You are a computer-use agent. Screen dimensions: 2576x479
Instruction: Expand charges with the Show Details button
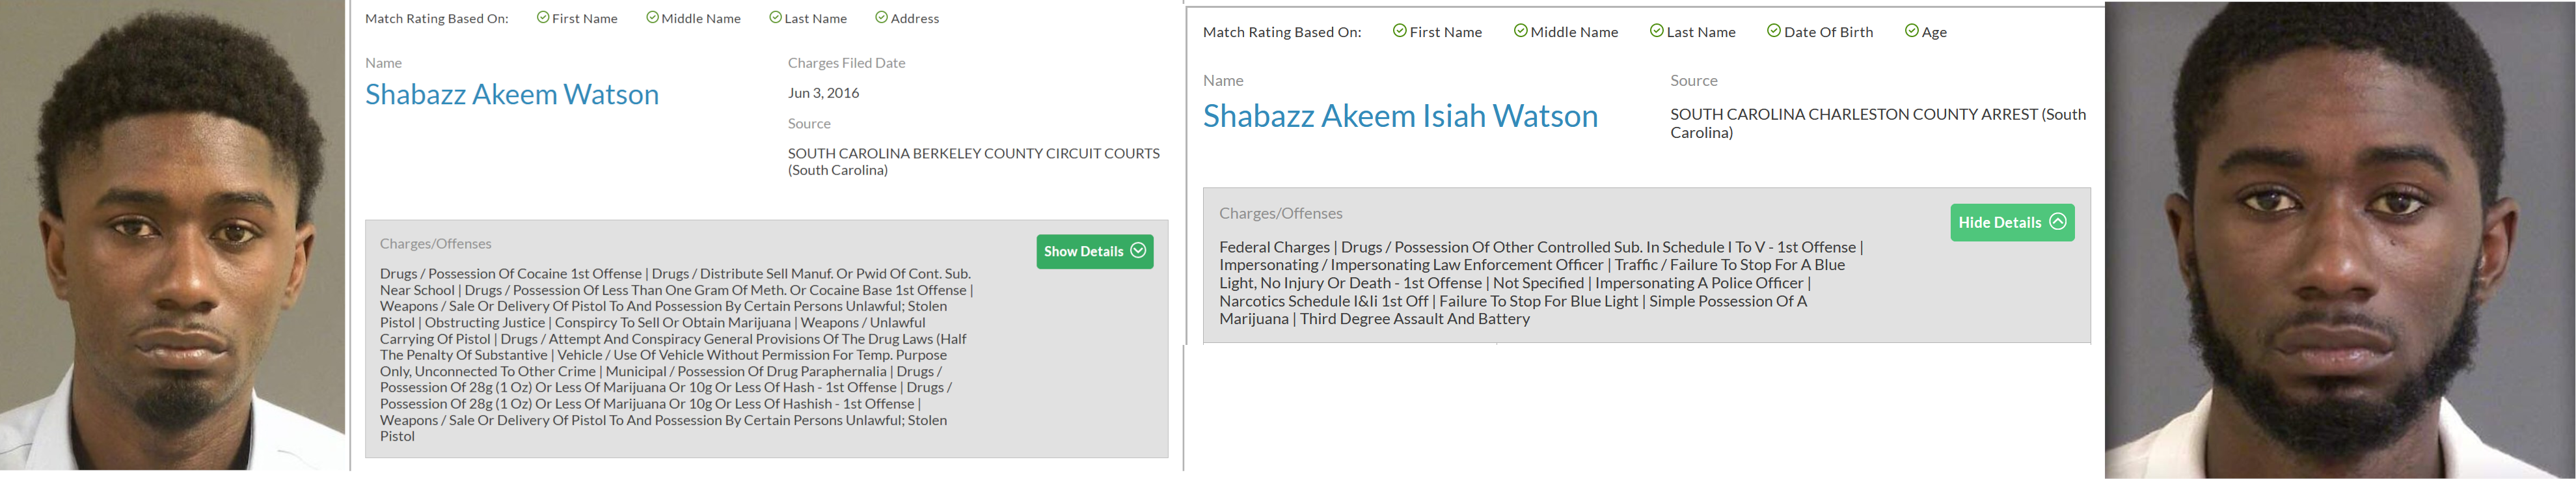pos(1084,251)
